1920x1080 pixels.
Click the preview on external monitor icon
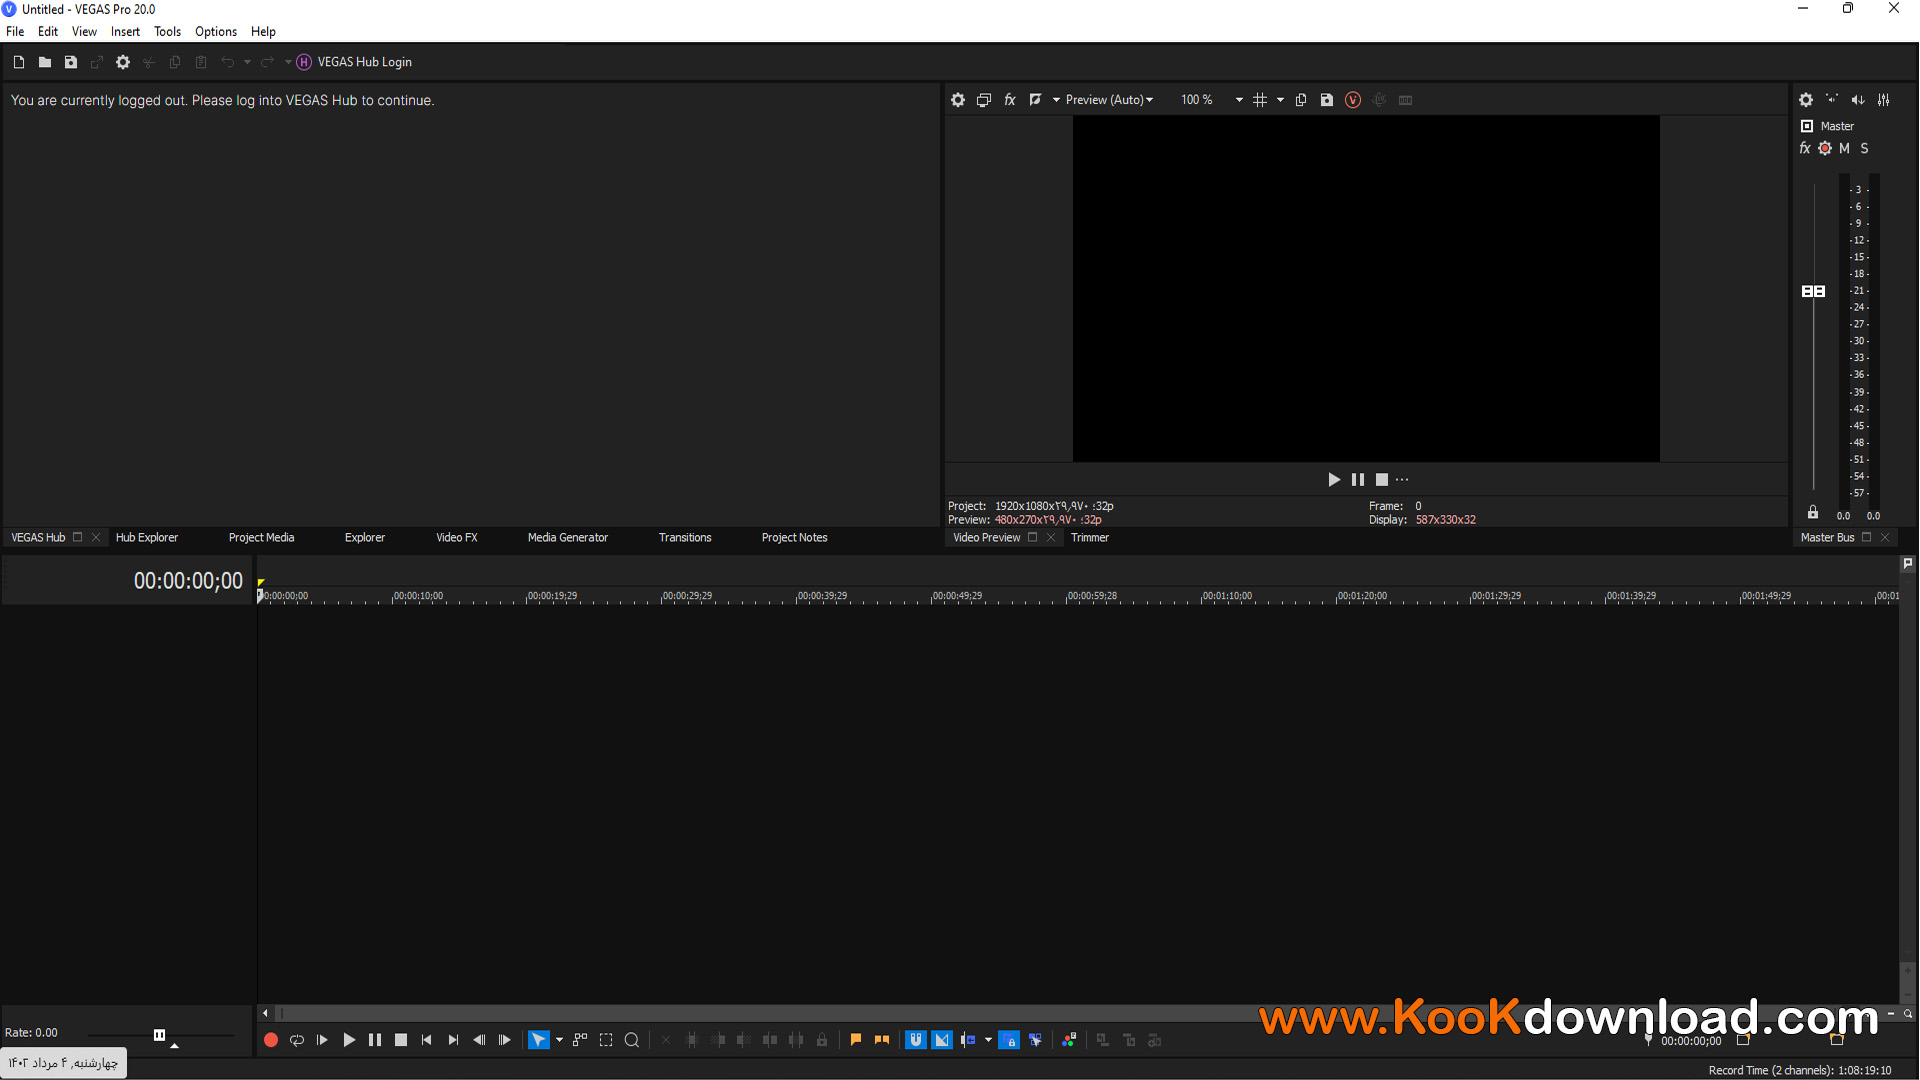pyautogui.click(x=984, y=100)
